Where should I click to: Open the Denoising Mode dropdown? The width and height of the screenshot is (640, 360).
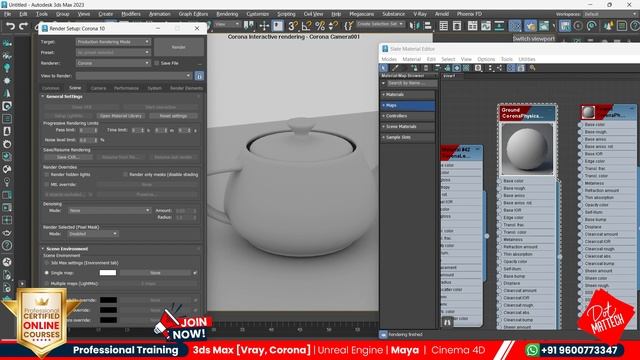coord(110,211)
